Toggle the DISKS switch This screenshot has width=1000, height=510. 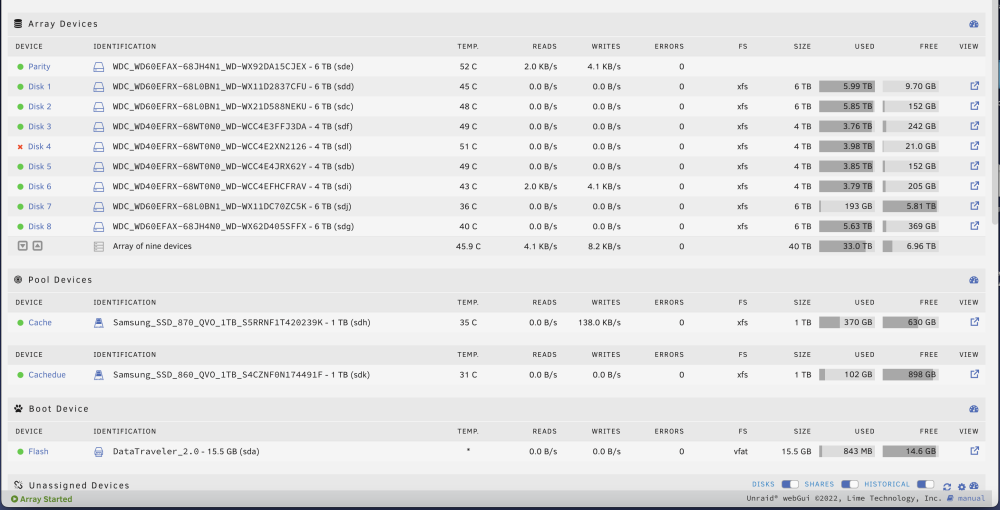tap(790, 484)
